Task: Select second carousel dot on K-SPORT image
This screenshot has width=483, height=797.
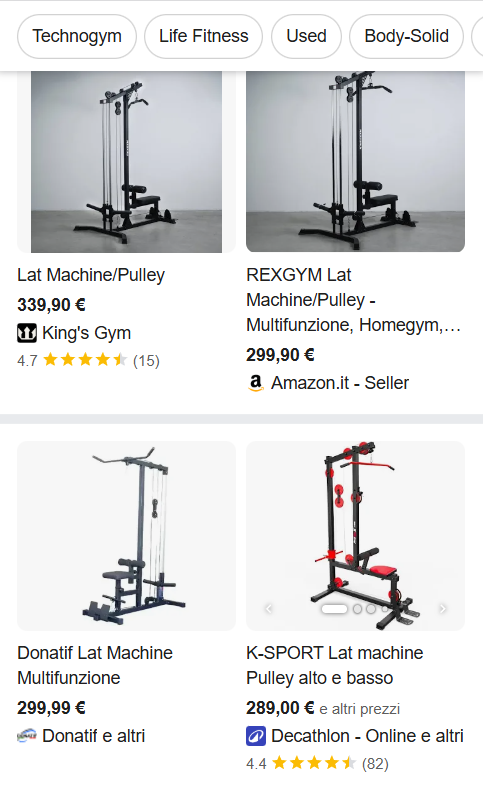Action: click(357, 608)
